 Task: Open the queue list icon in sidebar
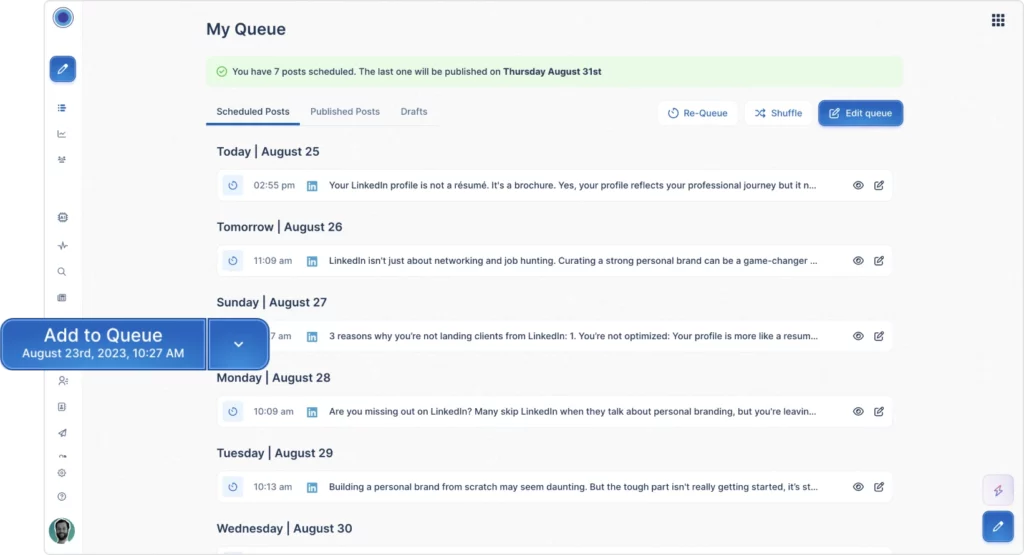62,108
